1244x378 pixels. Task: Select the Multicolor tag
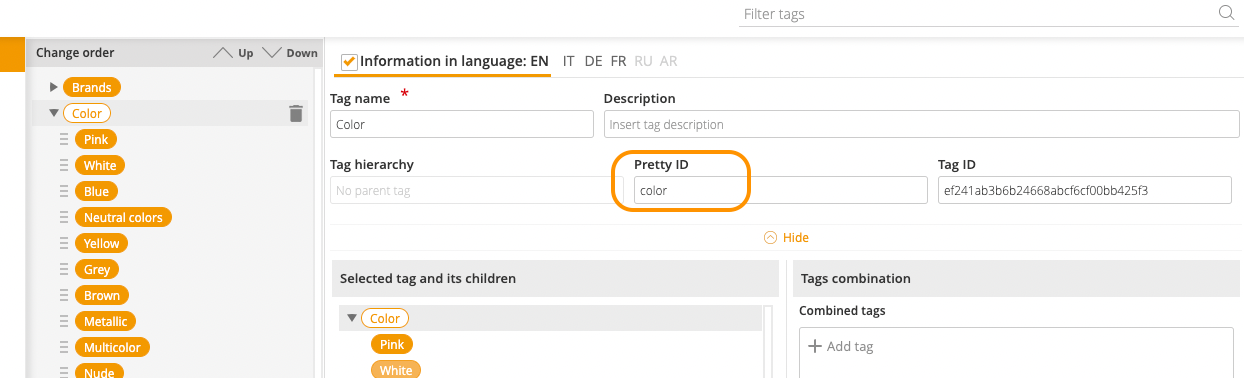tap(112, 348)
